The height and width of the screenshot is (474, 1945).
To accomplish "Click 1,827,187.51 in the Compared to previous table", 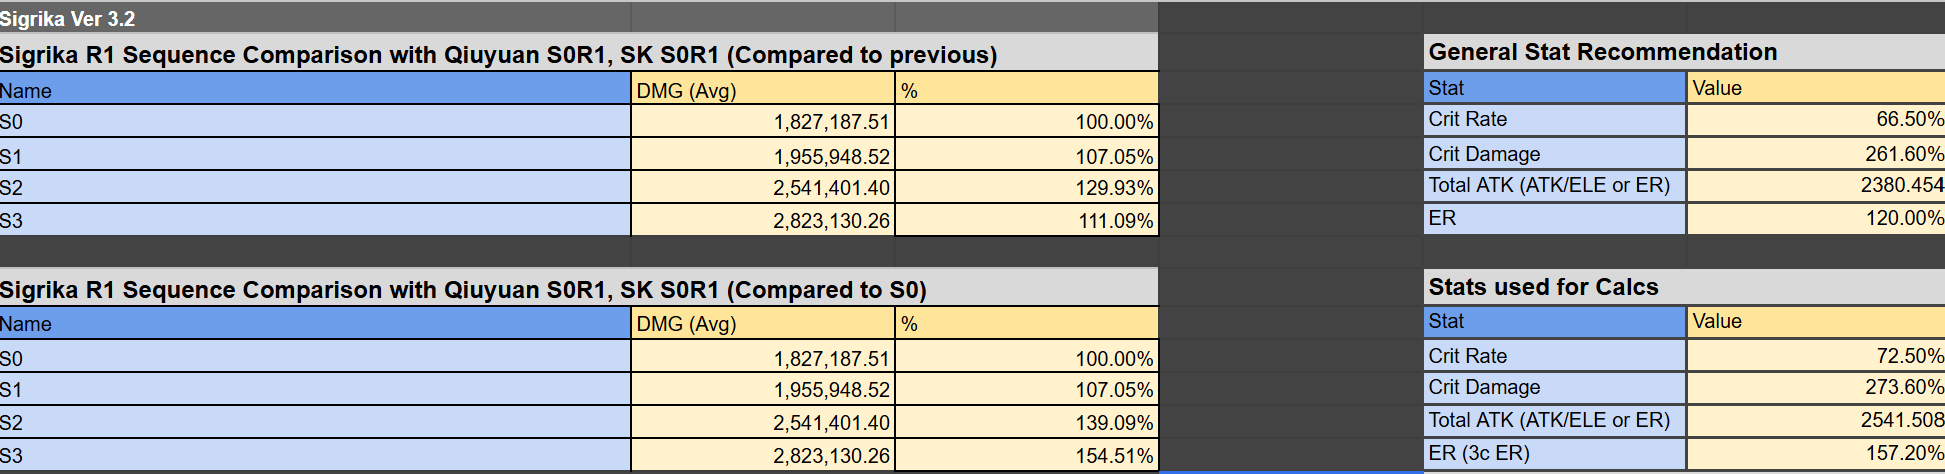I will click(763, 121).
